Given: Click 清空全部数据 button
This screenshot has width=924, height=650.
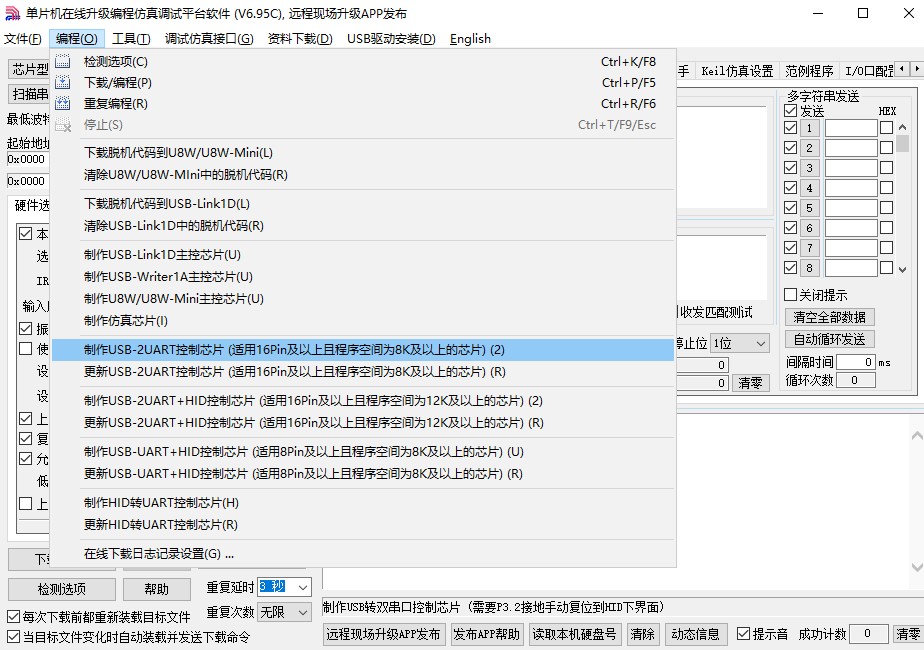Looking at the screenshot, I should pyautogui.click(x=830, y=317).
